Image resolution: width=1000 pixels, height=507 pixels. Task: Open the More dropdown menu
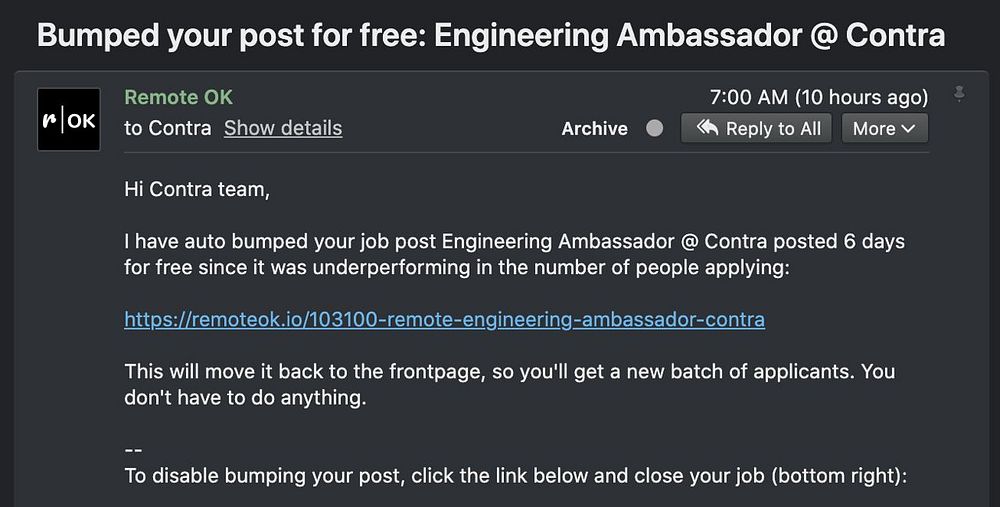pyautogui.click(x=884, y=128)
